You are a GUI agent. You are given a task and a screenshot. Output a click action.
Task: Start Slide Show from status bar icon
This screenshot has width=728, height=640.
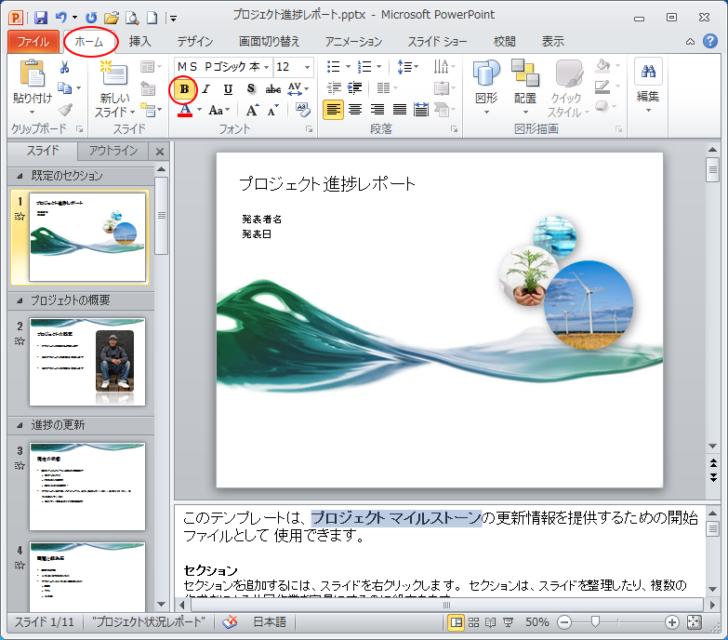tap(508, 622)
